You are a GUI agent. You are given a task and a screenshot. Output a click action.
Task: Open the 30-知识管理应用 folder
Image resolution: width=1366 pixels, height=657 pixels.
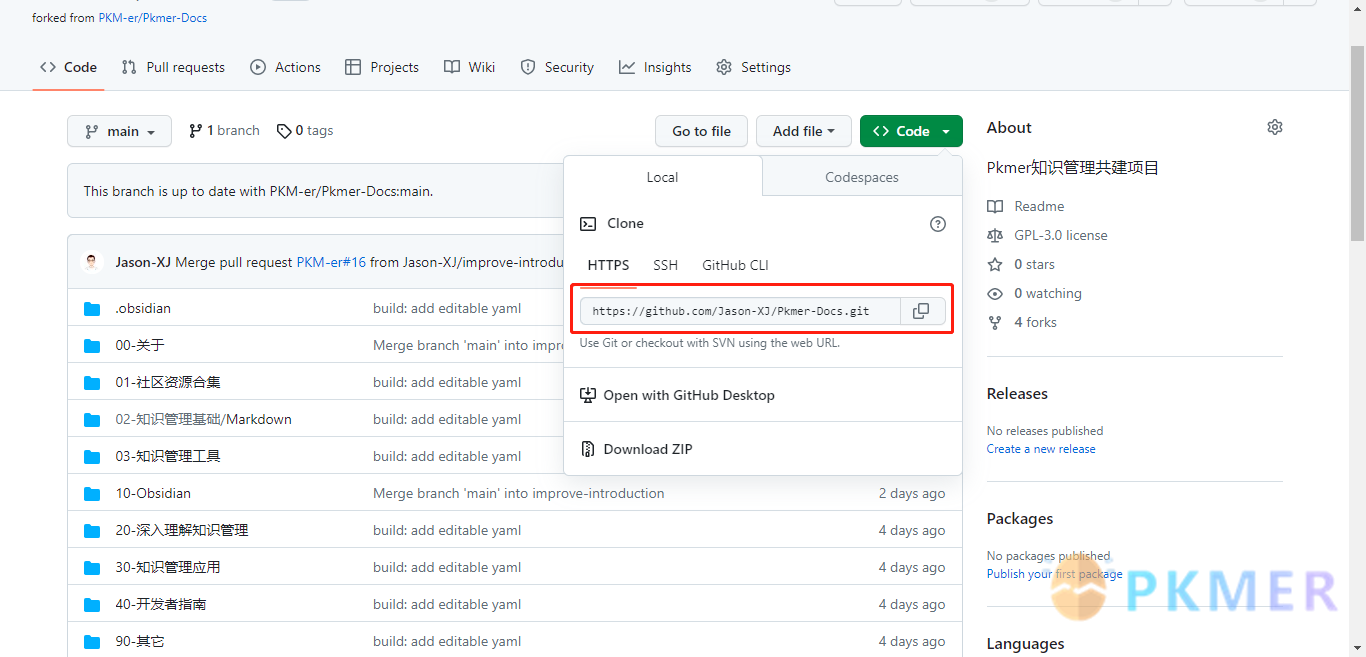(x=168, y=567)
